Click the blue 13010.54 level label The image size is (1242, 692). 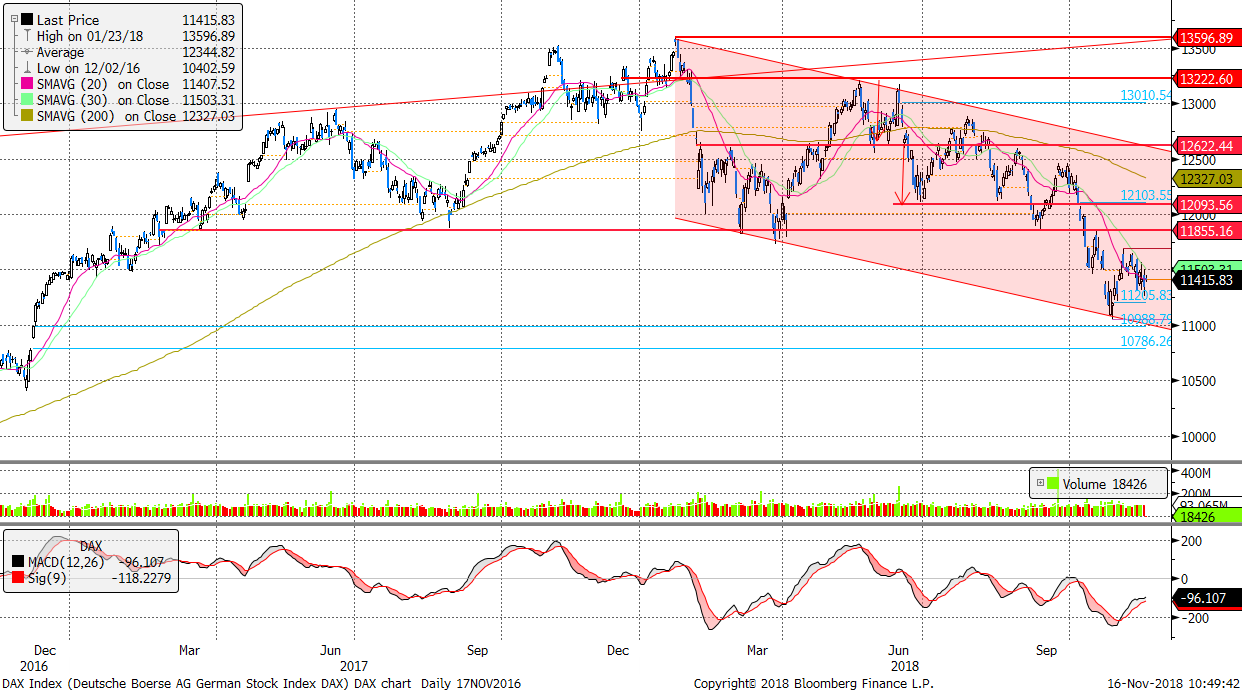(x=1146, y=95)
